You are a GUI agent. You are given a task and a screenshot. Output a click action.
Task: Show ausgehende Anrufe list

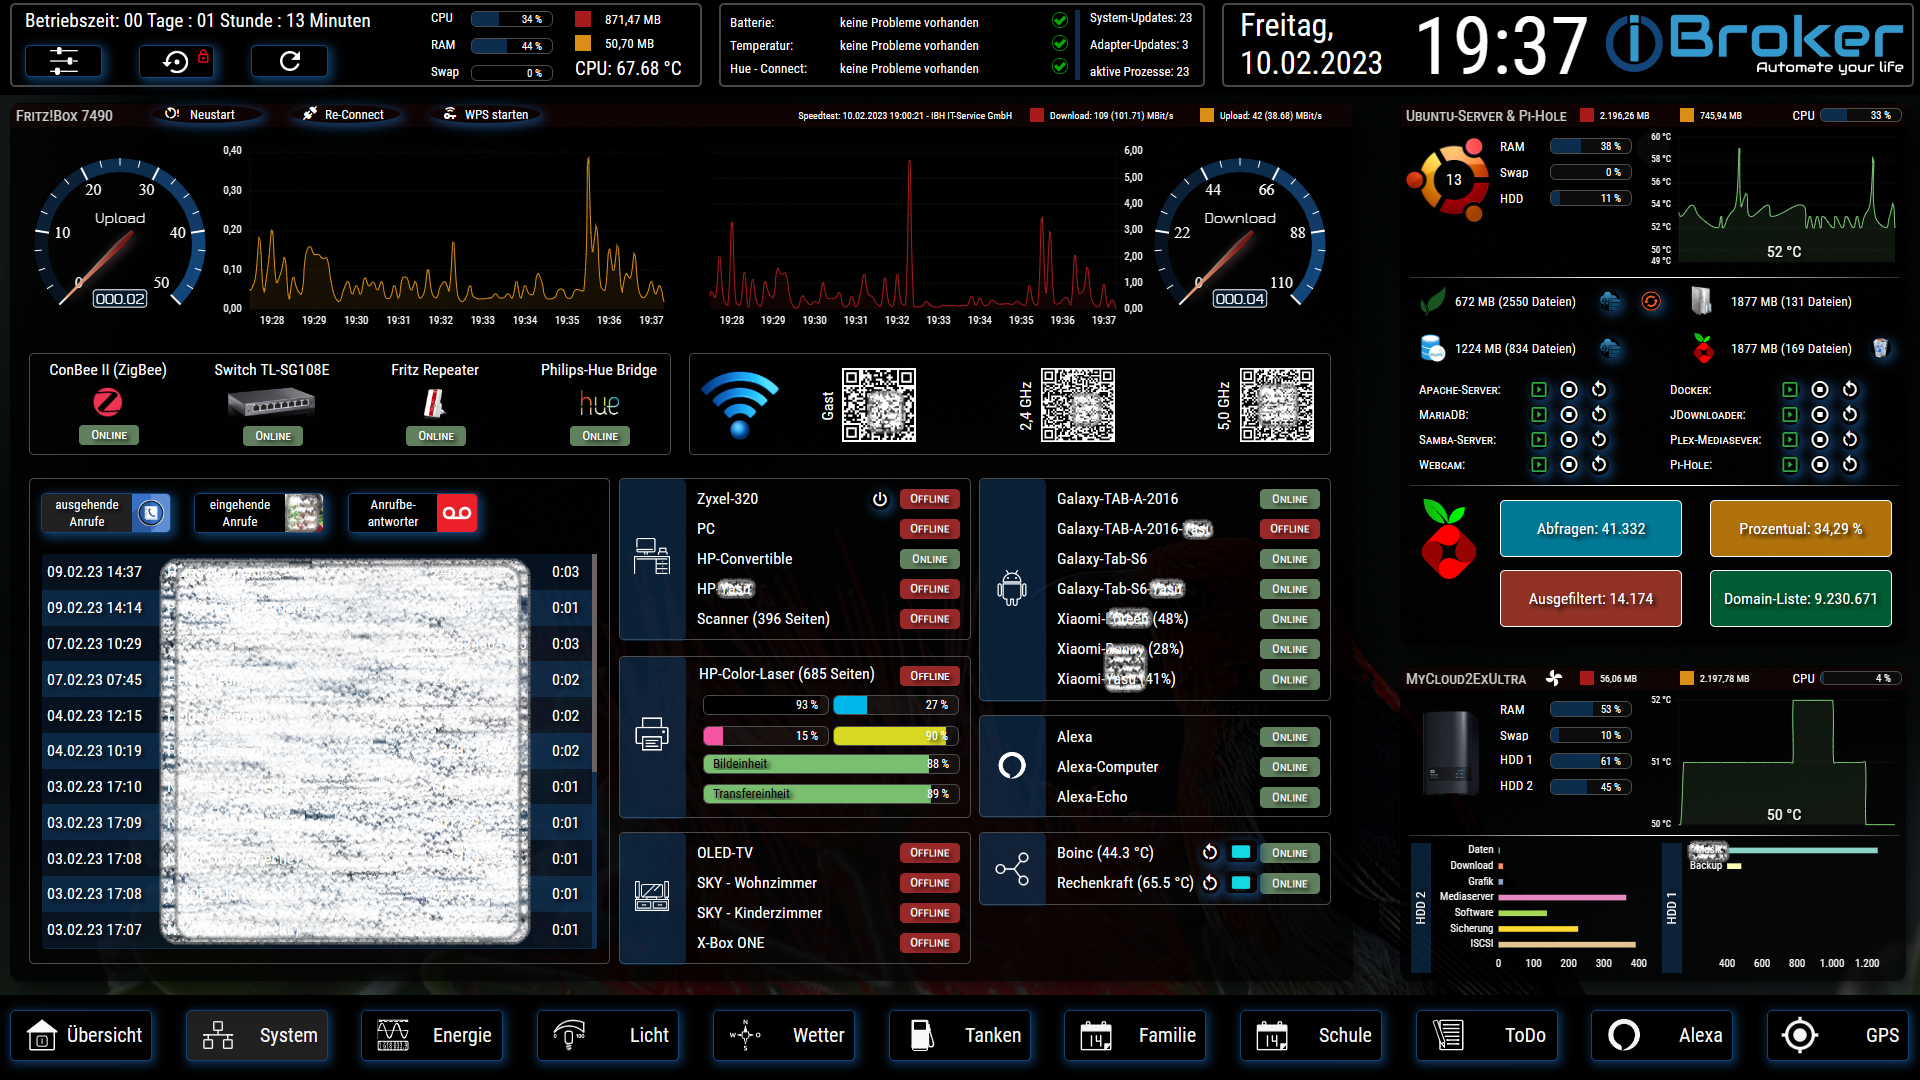pyautogui.click(x=106, y=513)
